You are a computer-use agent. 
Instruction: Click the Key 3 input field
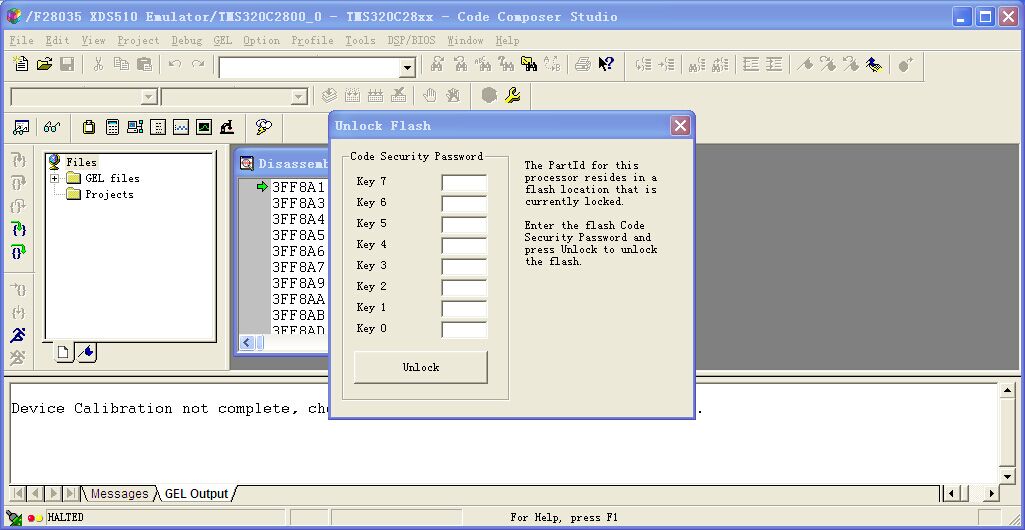click(464, 267)
